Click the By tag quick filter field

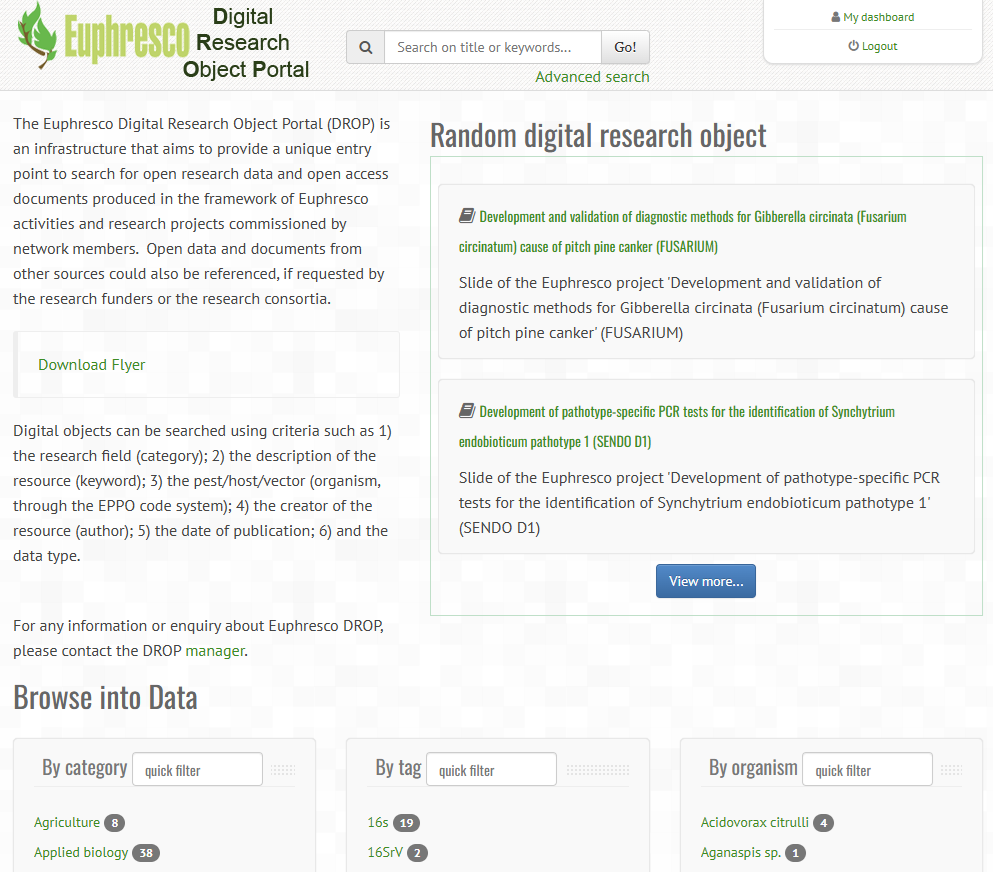click(491, 770)
